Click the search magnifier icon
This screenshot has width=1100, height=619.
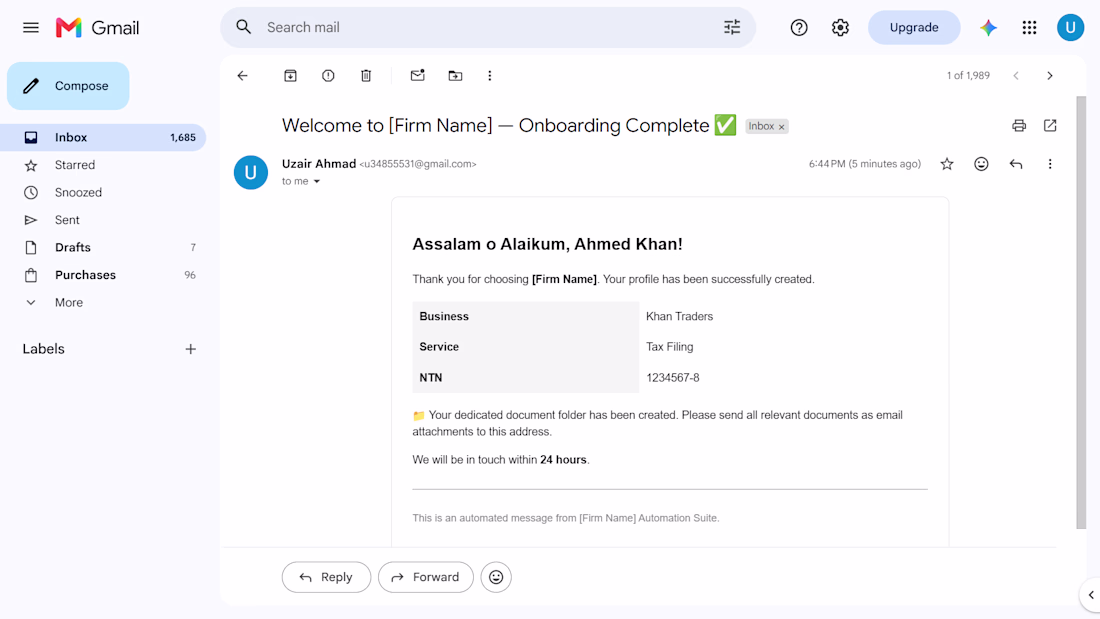tap(243, 27)
